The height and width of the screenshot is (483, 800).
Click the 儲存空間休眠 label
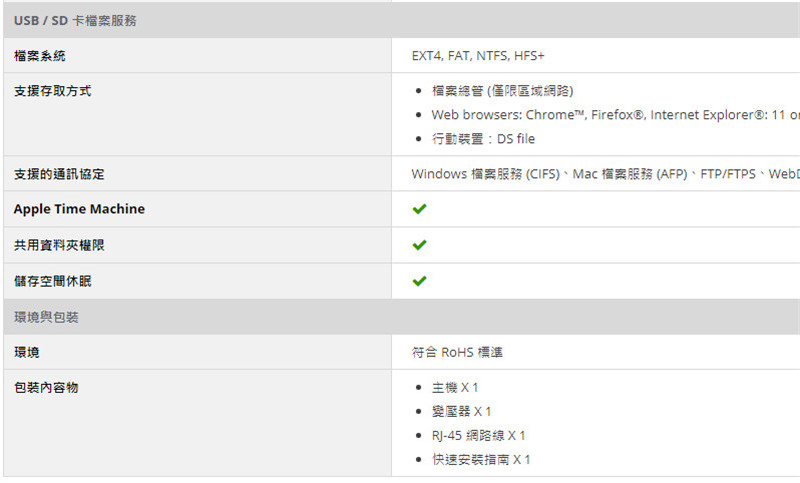tap(53, 281)
